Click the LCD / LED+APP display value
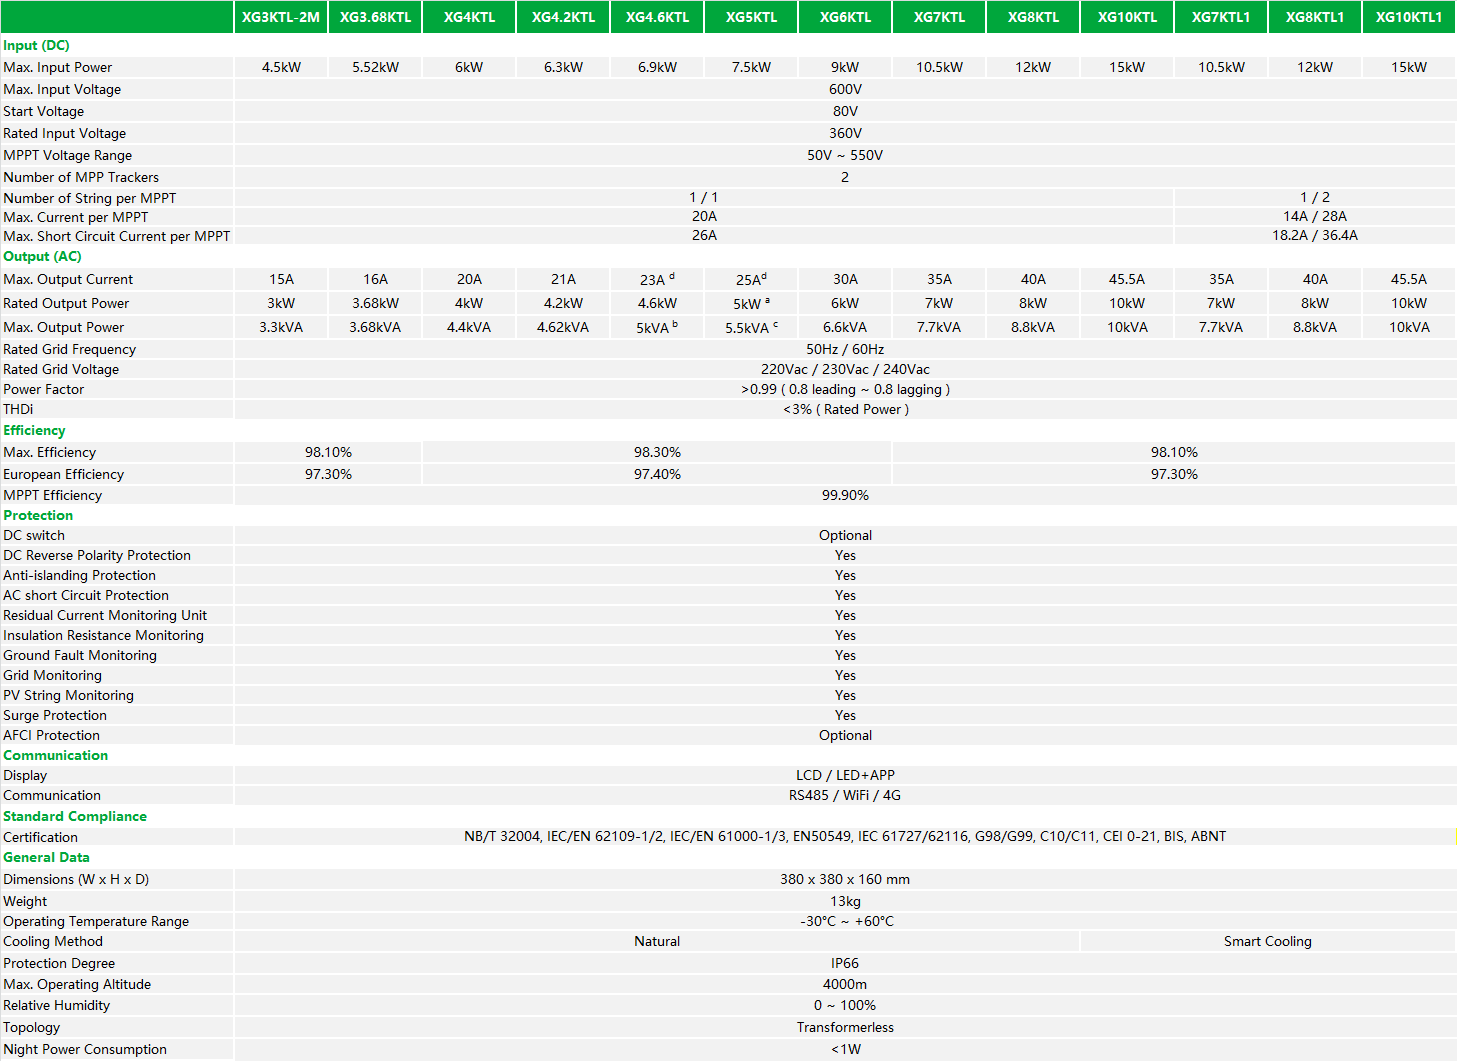The width and height of the screenshot is (1457, 1061). 845,775
